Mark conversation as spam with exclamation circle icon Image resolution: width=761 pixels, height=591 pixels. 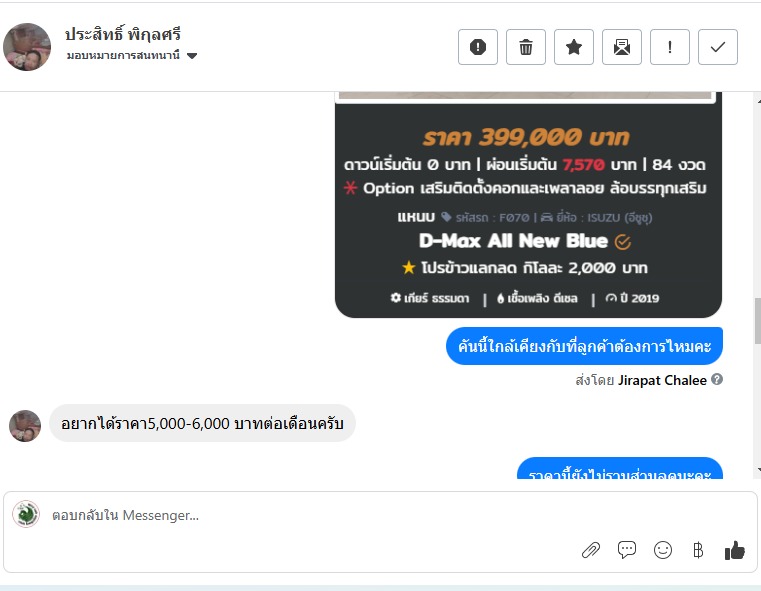(x=478, y=47)
